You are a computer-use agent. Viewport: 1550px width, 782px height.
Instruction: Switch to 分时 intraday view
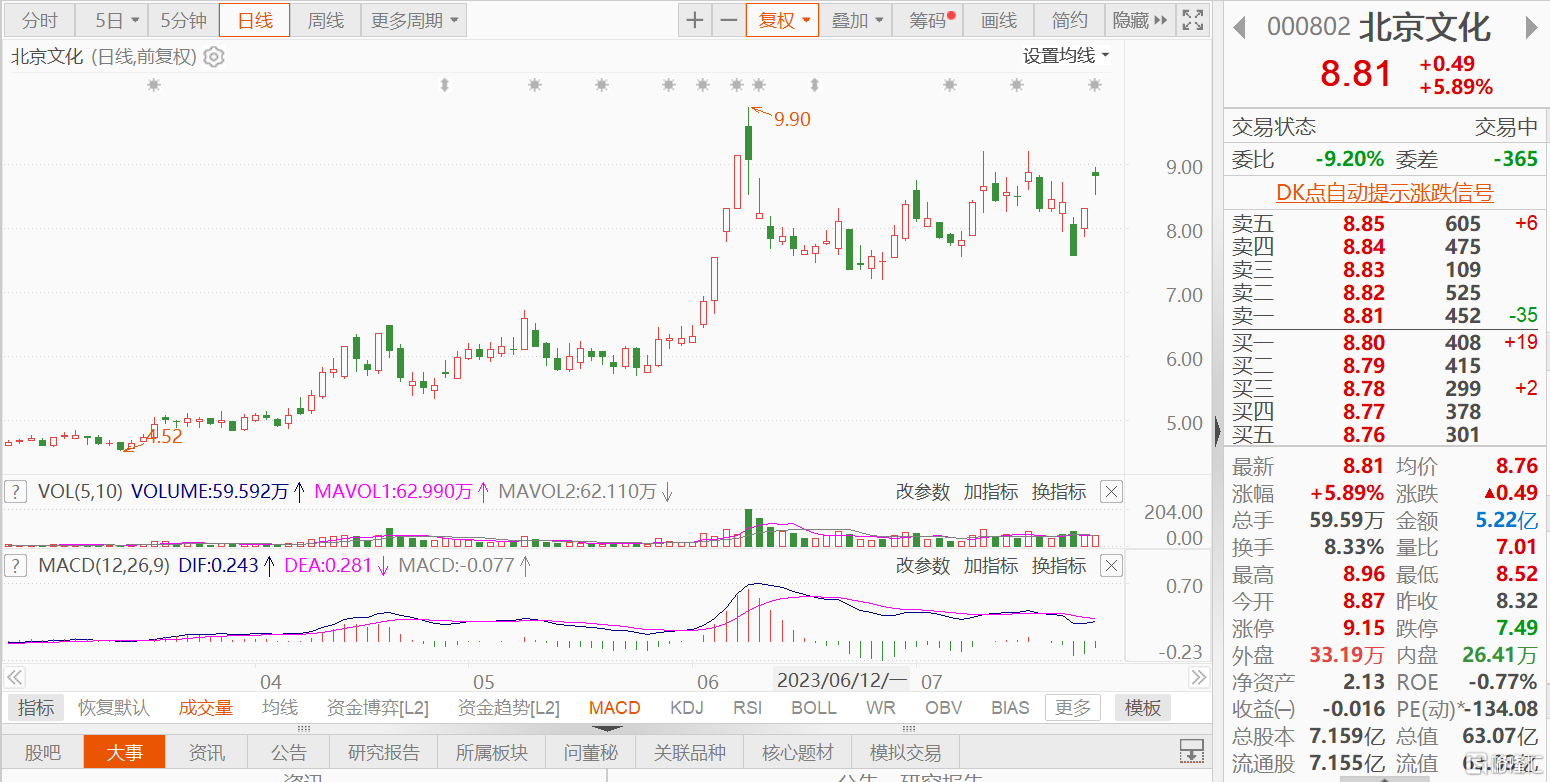pos(40,20)
